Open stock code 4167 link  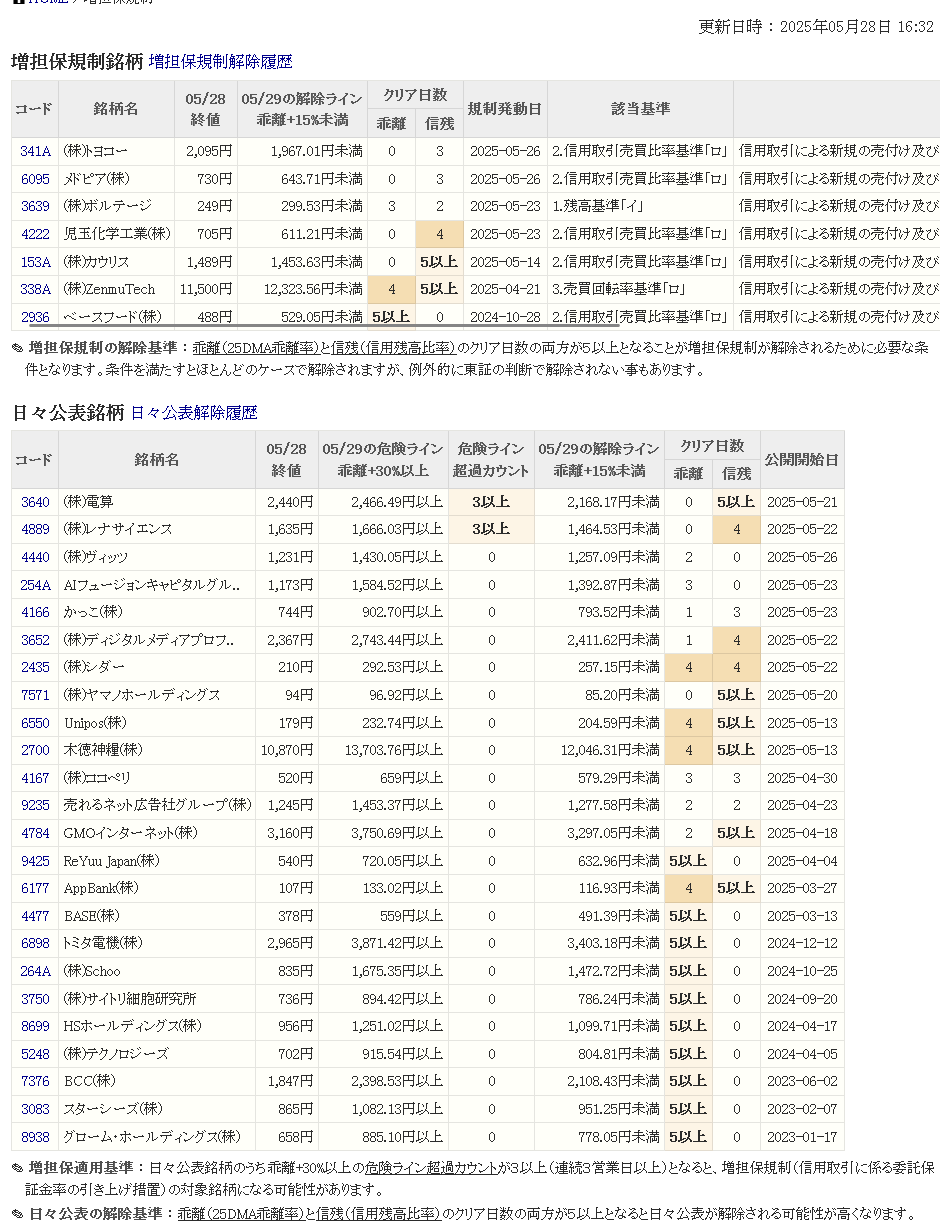(x=35, y=778)
